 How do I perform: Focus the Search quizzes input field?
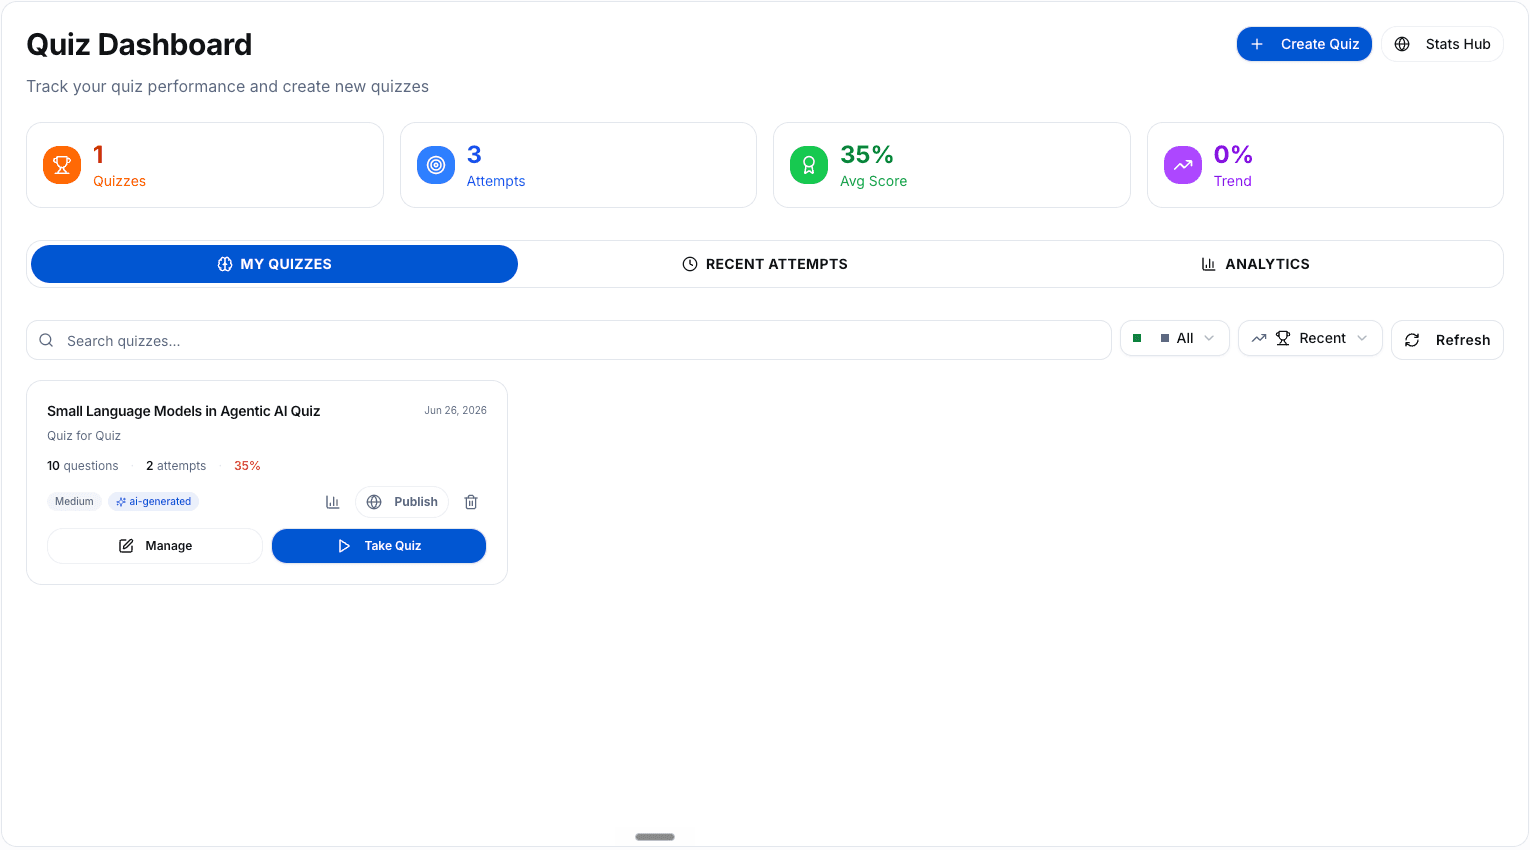pyautogui.click(x=569, y=340)
